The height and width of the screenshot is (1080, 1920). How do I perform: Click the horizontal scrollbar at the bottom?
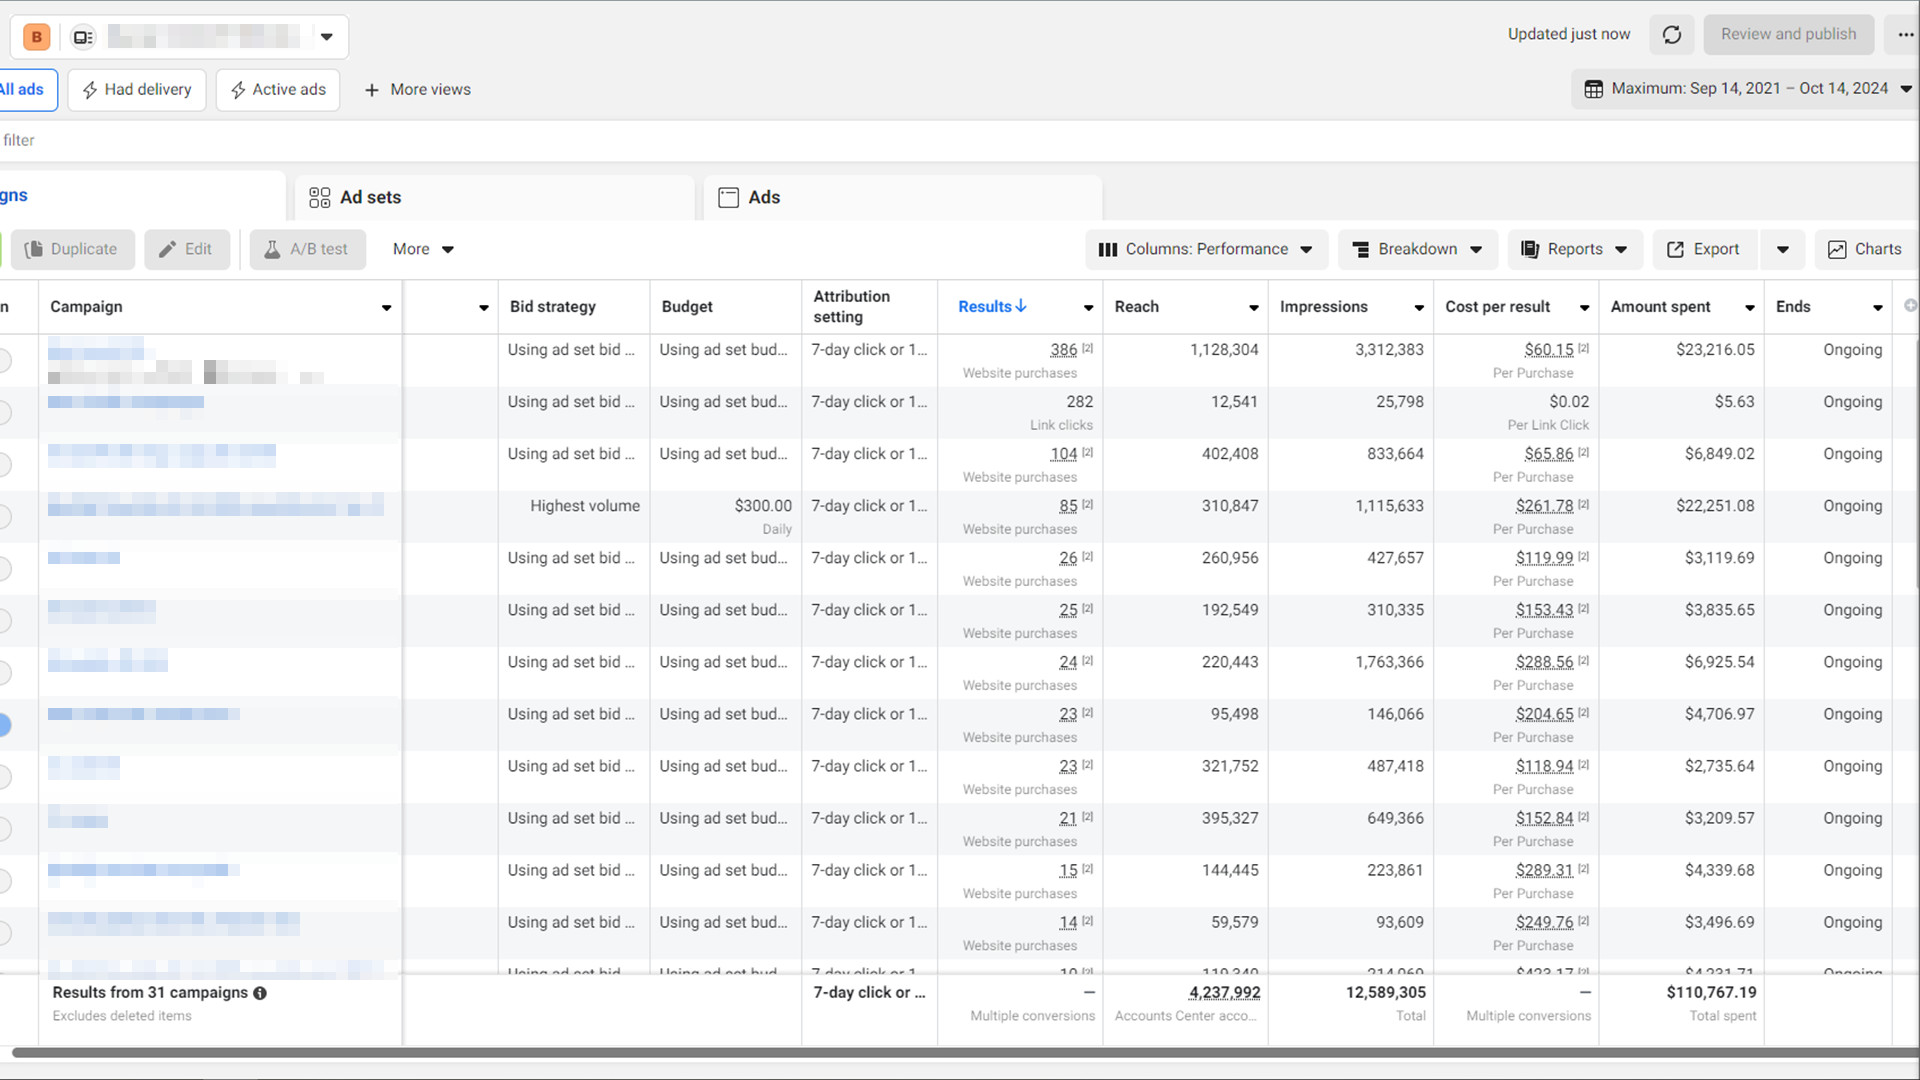960,1053
